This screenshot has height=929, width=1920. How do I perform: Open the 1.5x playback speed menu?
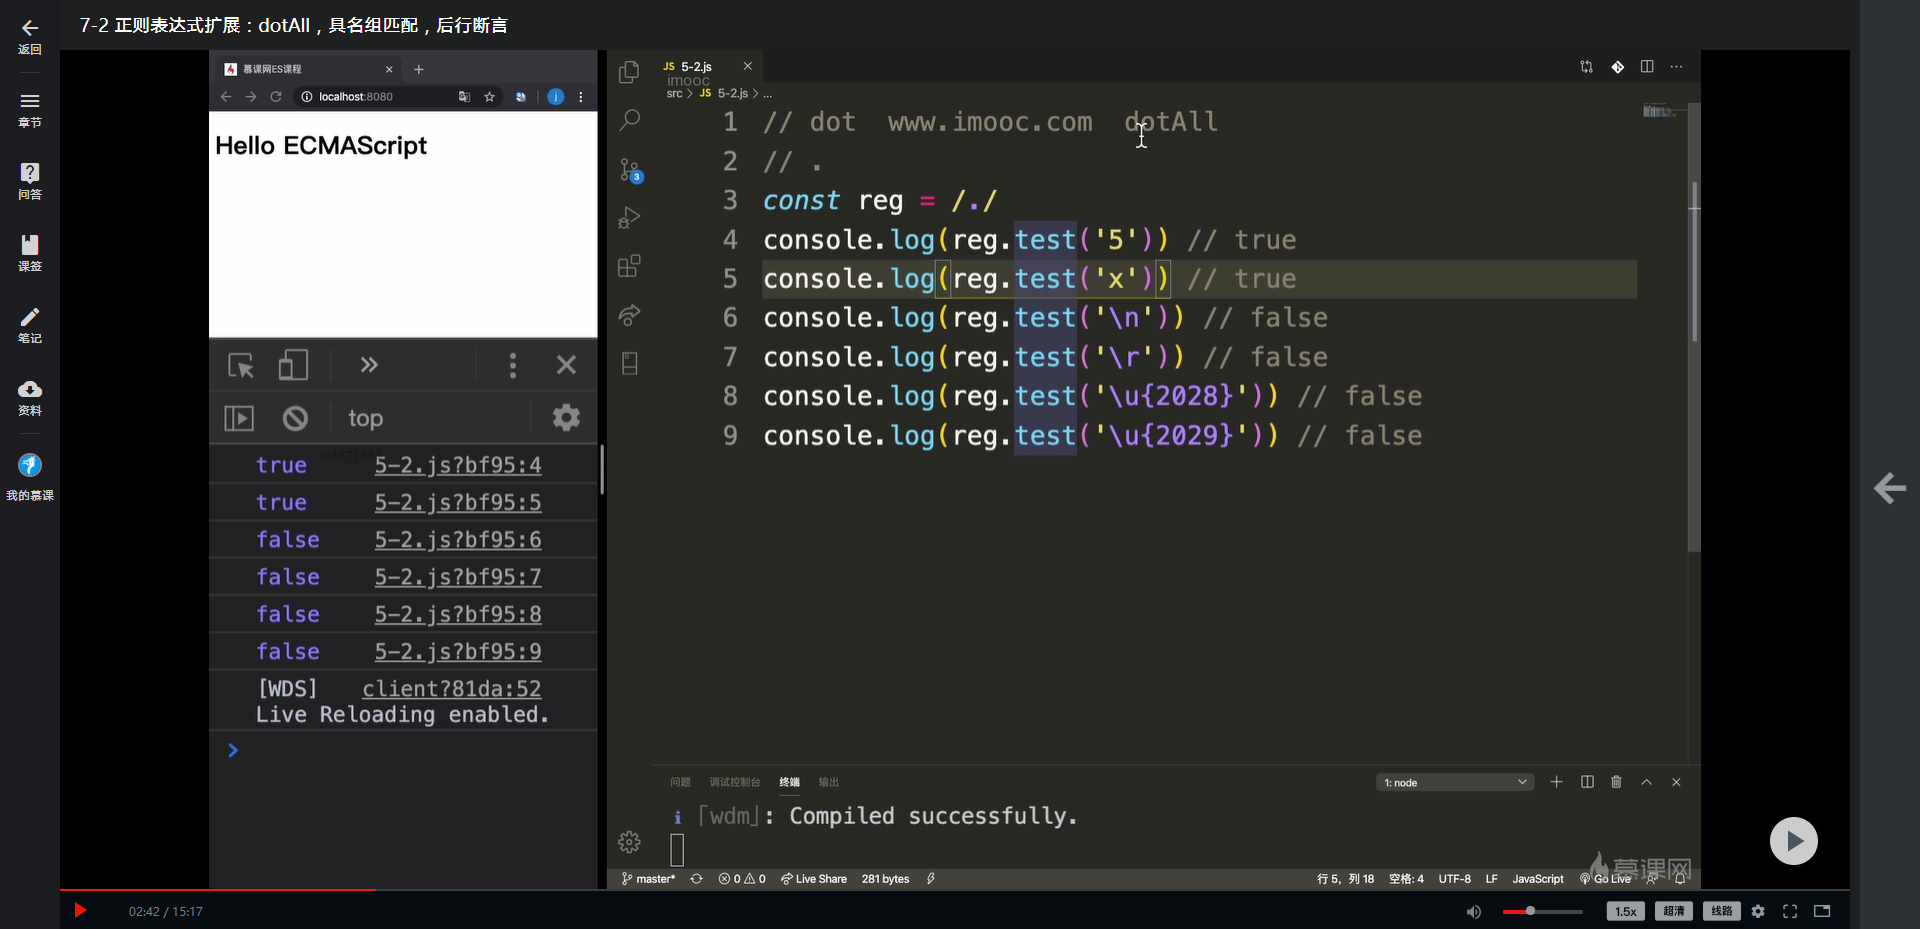pyautogui.click(x=1625, y=911)
